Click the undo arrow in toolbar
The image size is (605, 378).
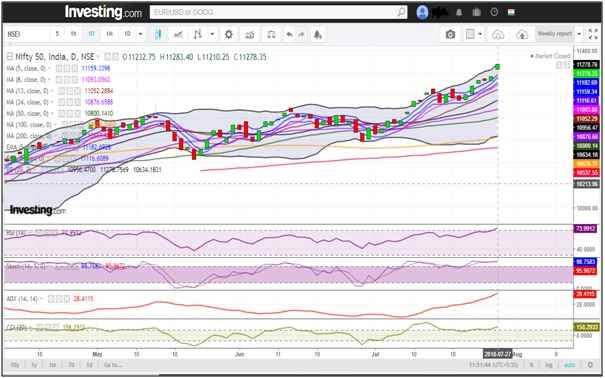point(289,35)
